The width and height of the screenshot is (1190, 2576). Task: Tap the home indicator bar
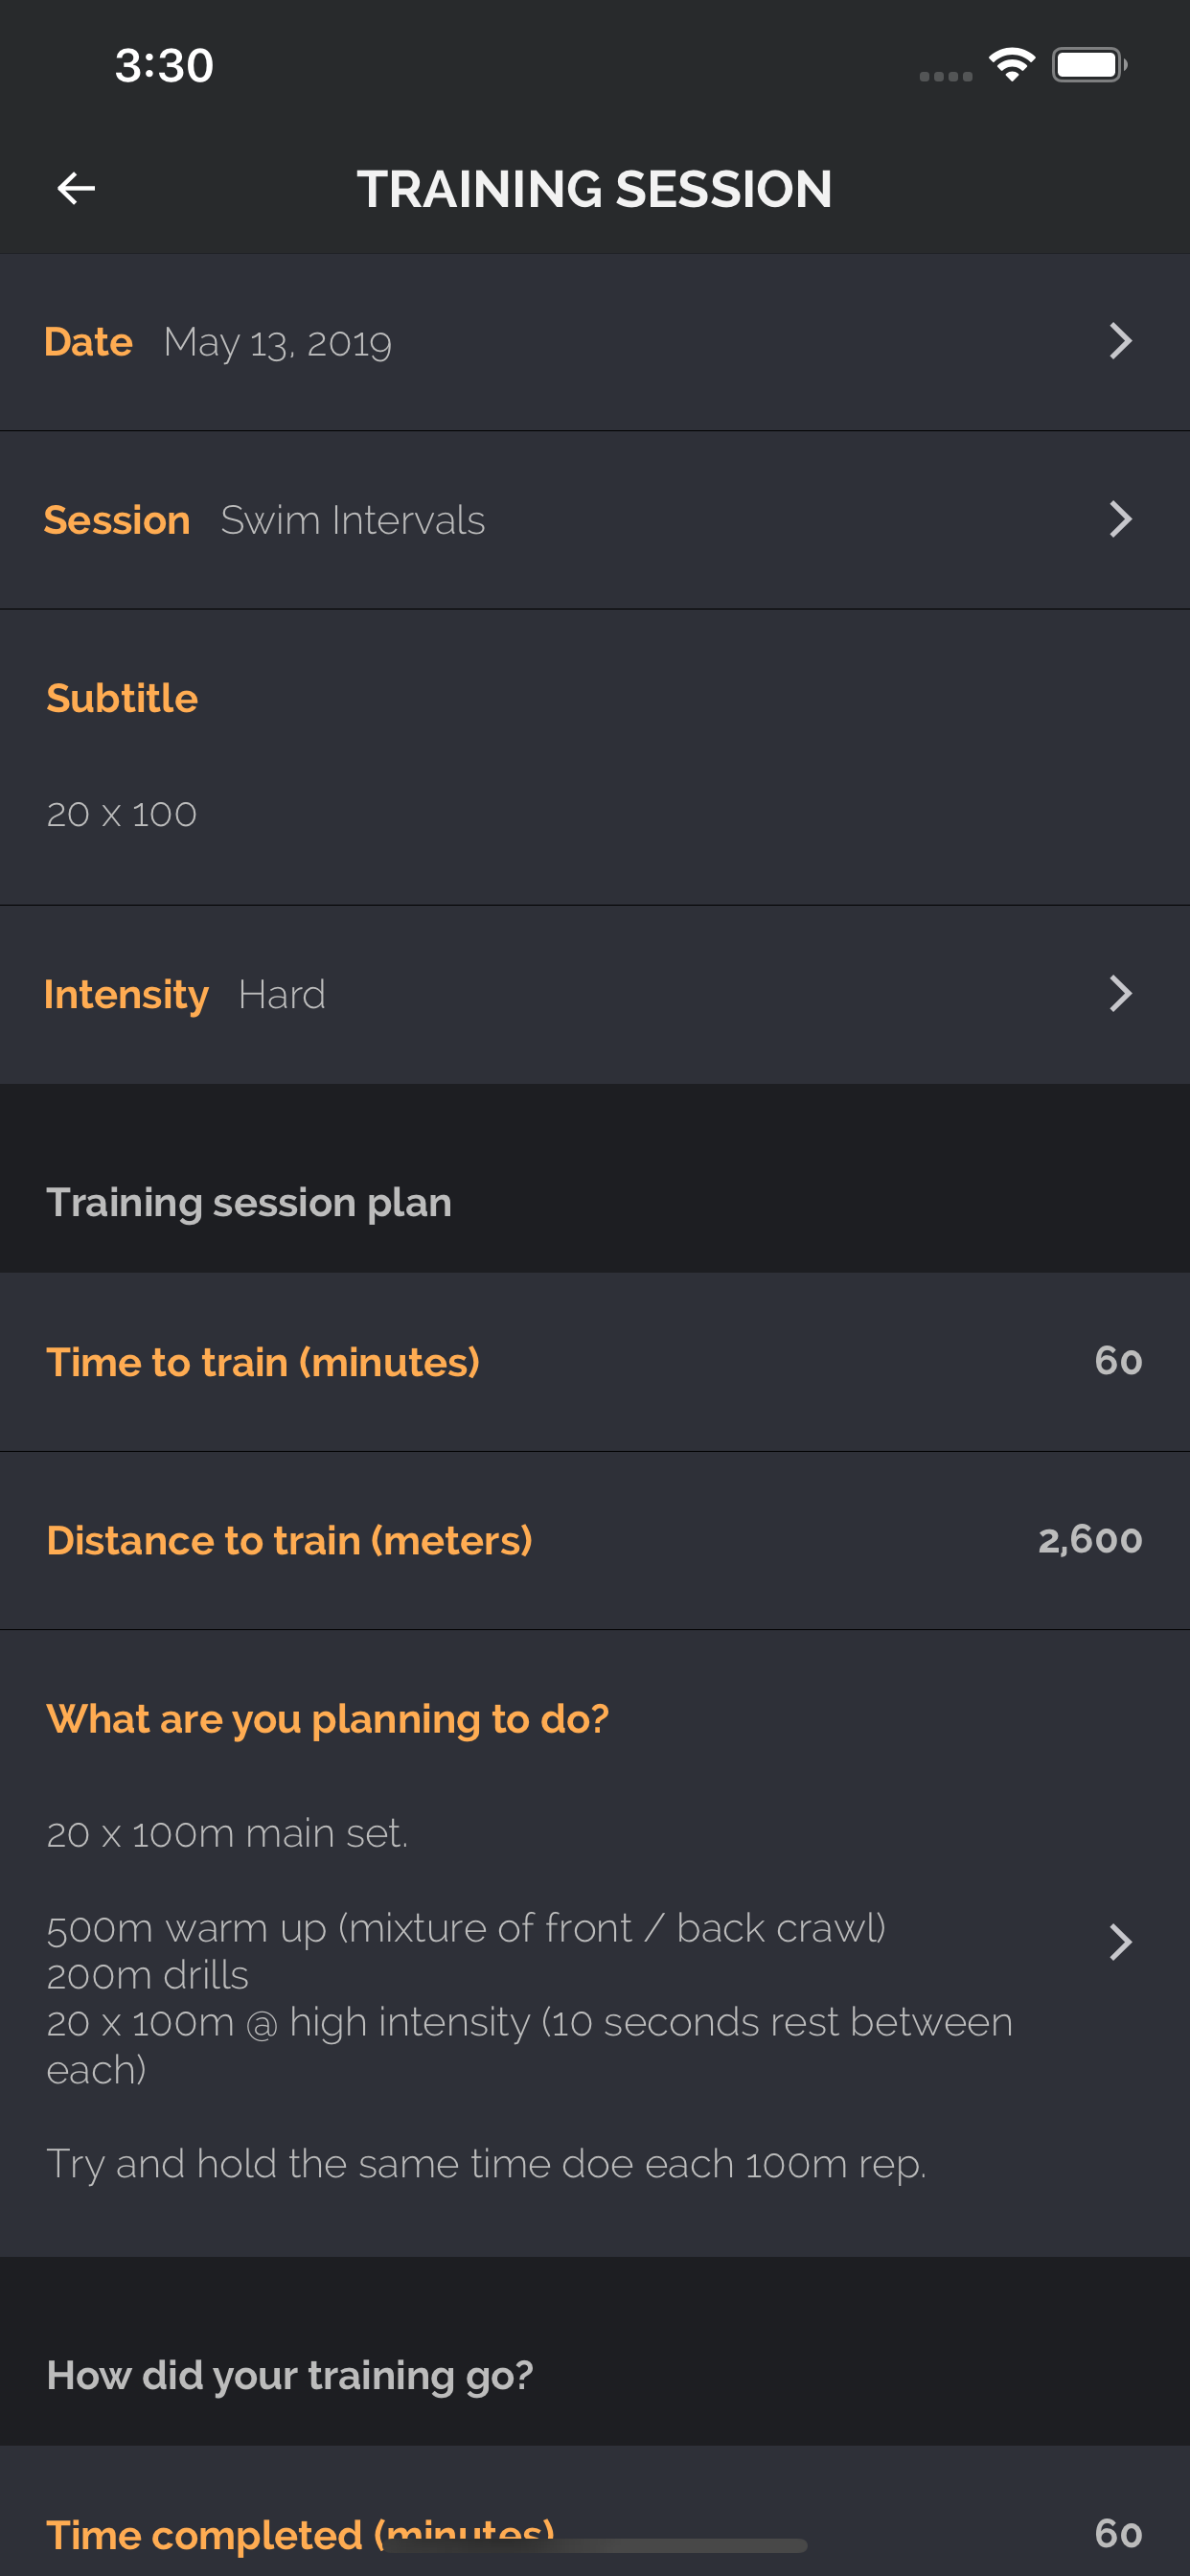(x=596, y=2545)
